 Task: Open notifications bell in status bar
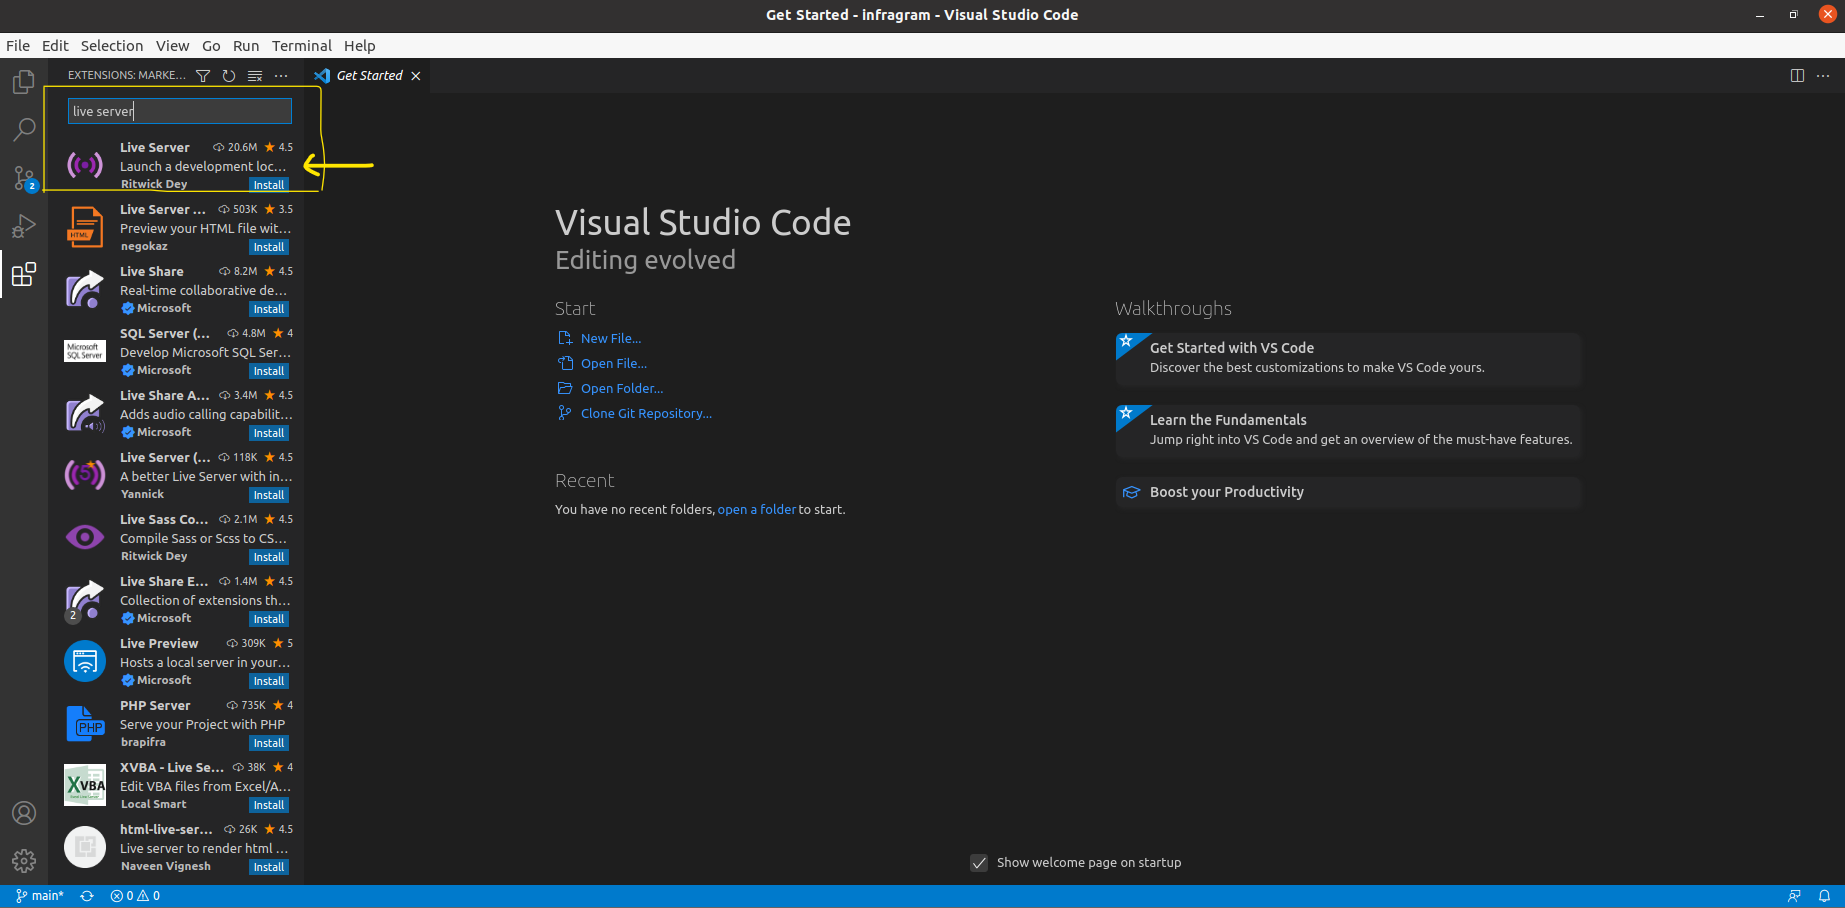pyautogui.click(x=1824, y=896)
